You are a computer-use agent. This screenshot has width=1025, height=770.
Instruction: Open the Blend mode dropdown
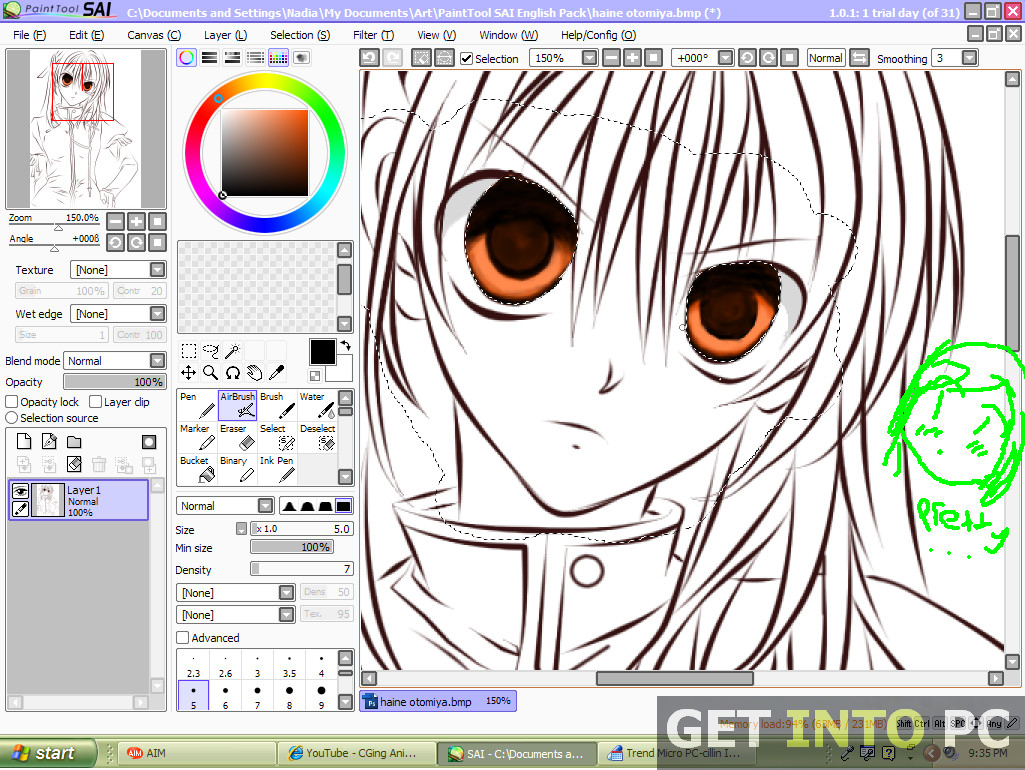click(113, 360)
